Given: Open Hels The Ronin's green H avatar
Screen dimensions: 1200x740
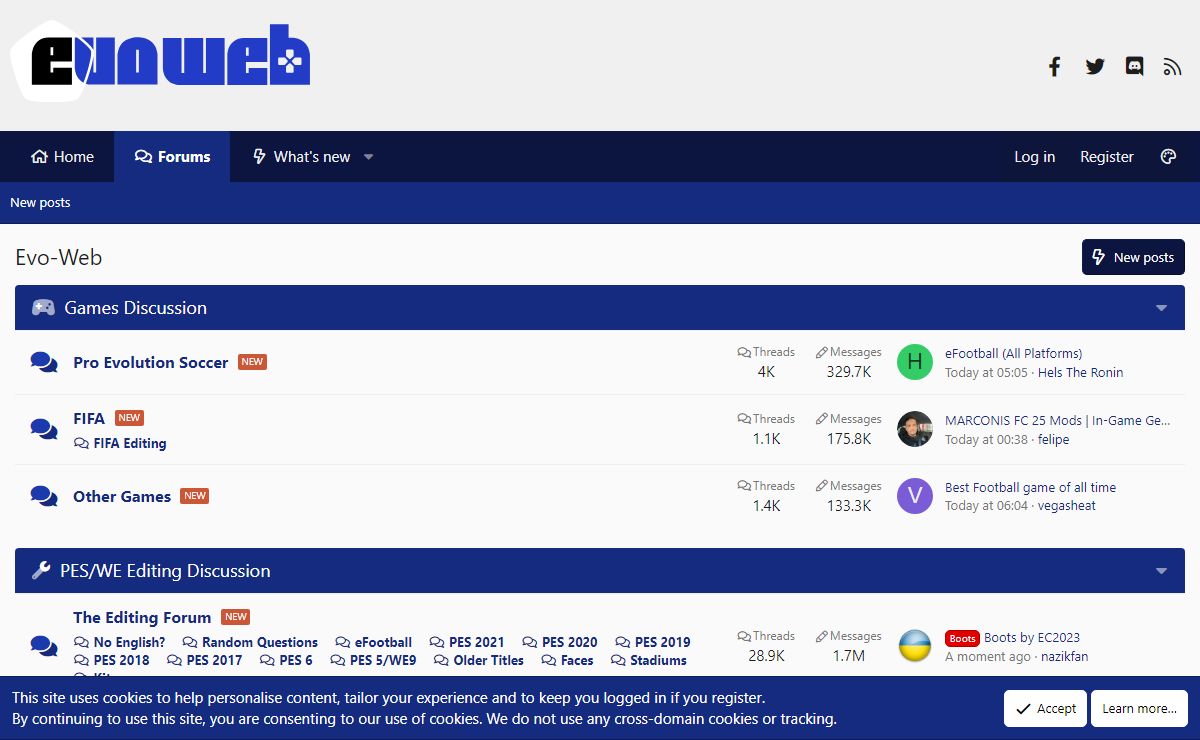Looking at the screenshot, I should (x=915, y=362).
